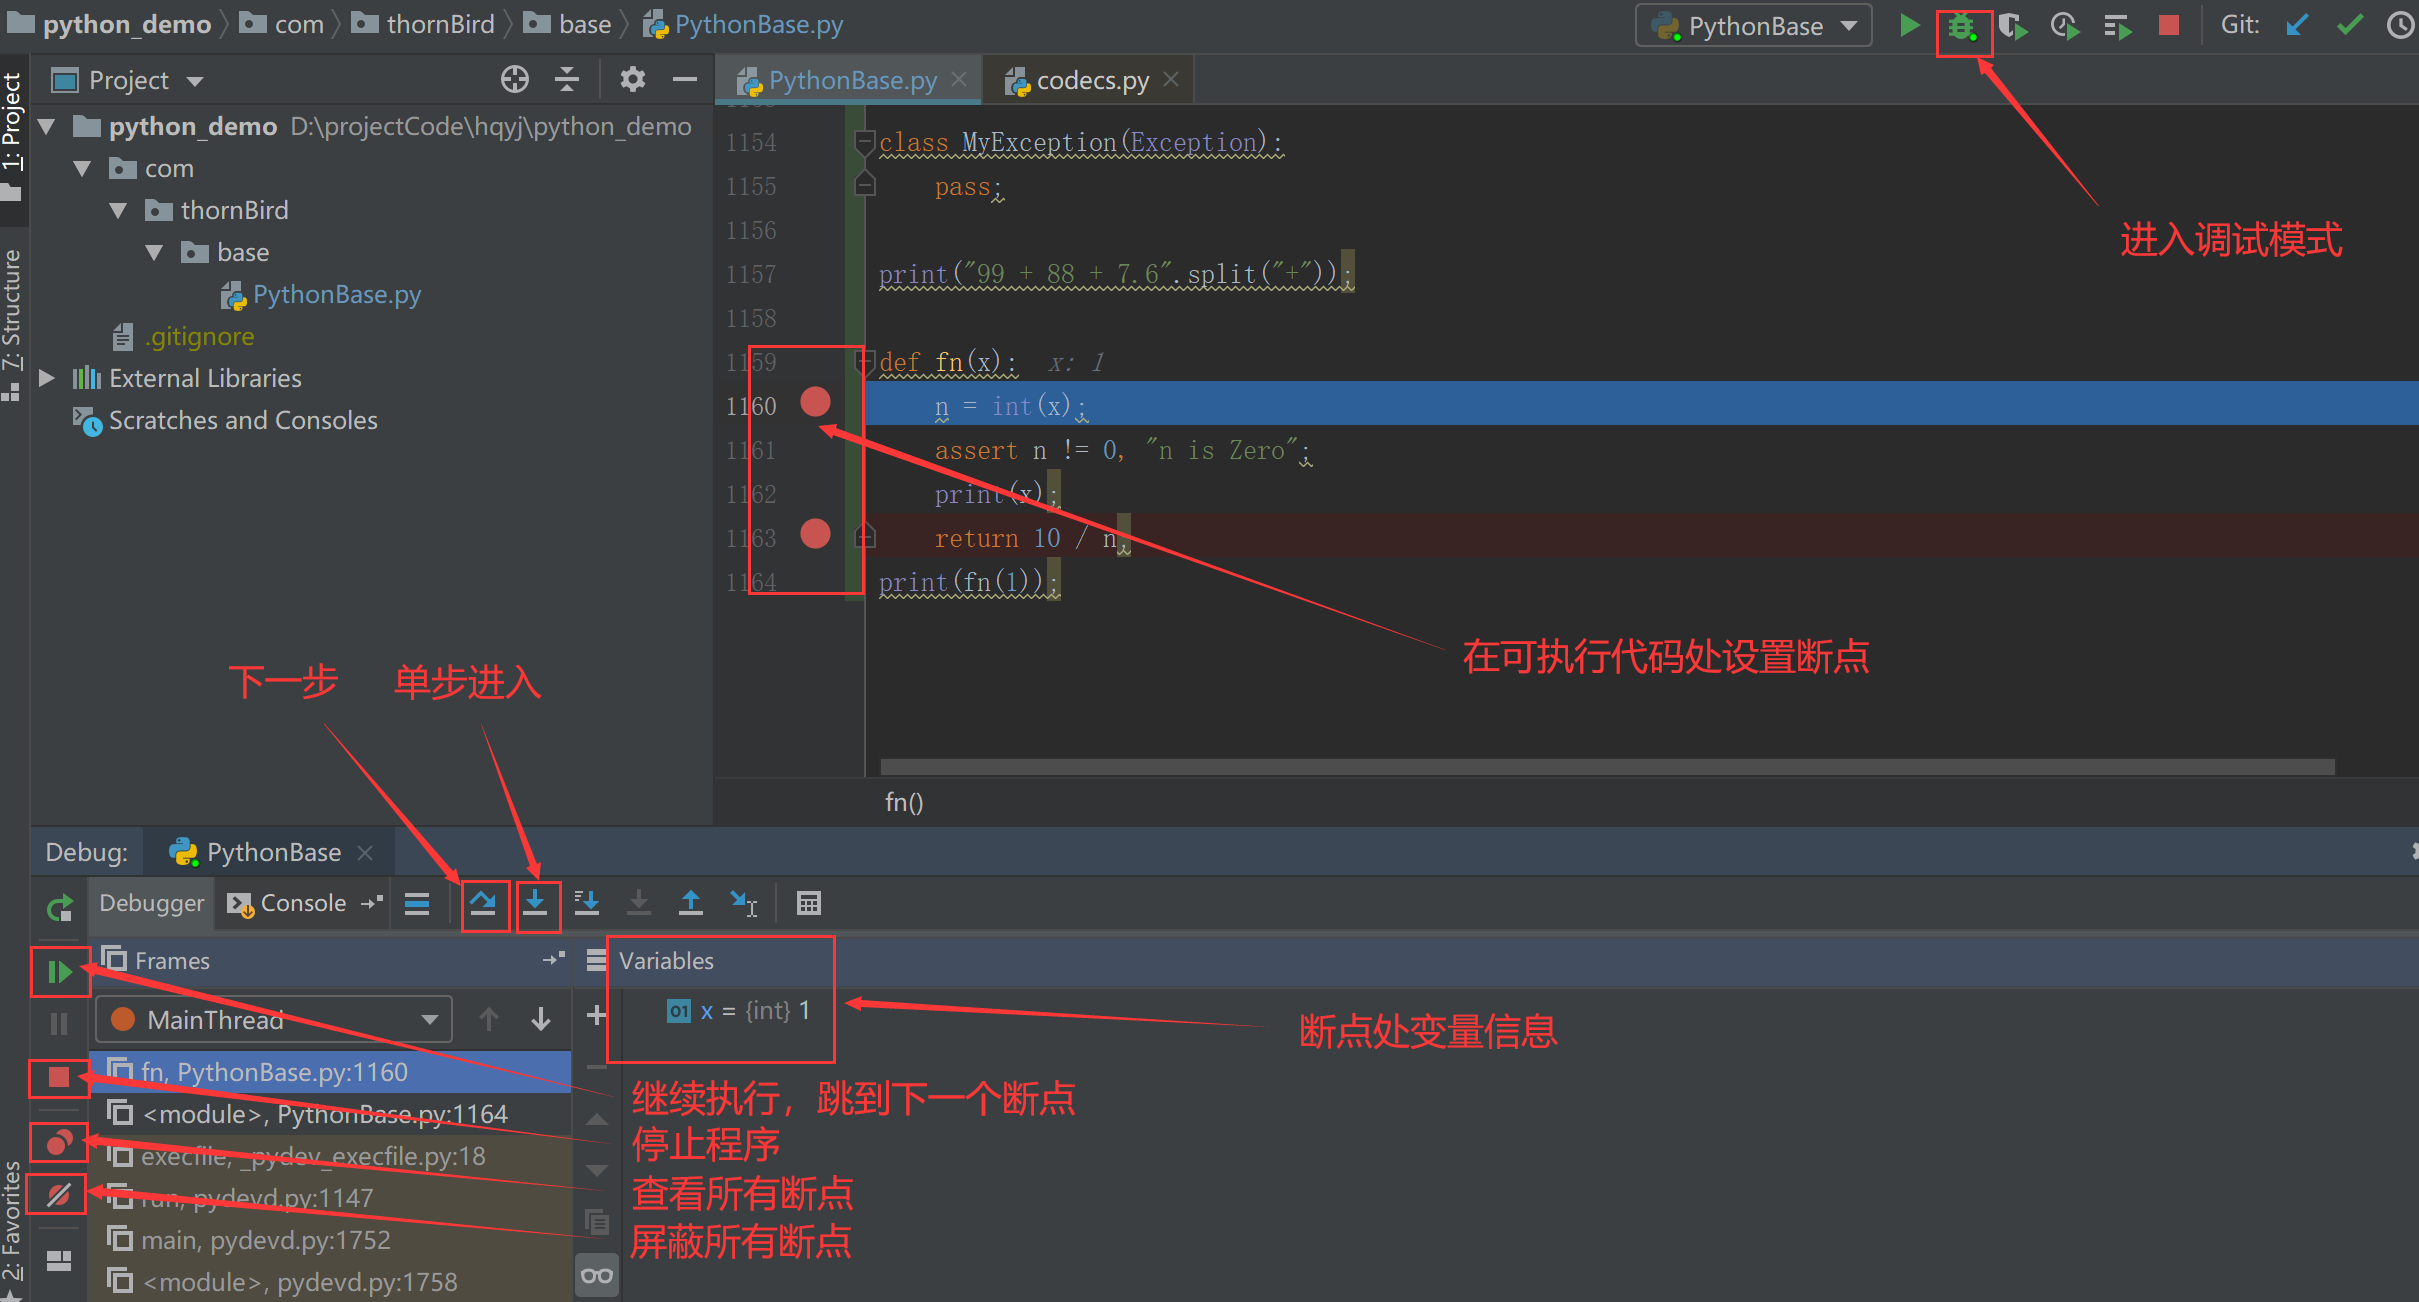
Task: Expand the External Libraries tree node
Action: click(46, 378)
